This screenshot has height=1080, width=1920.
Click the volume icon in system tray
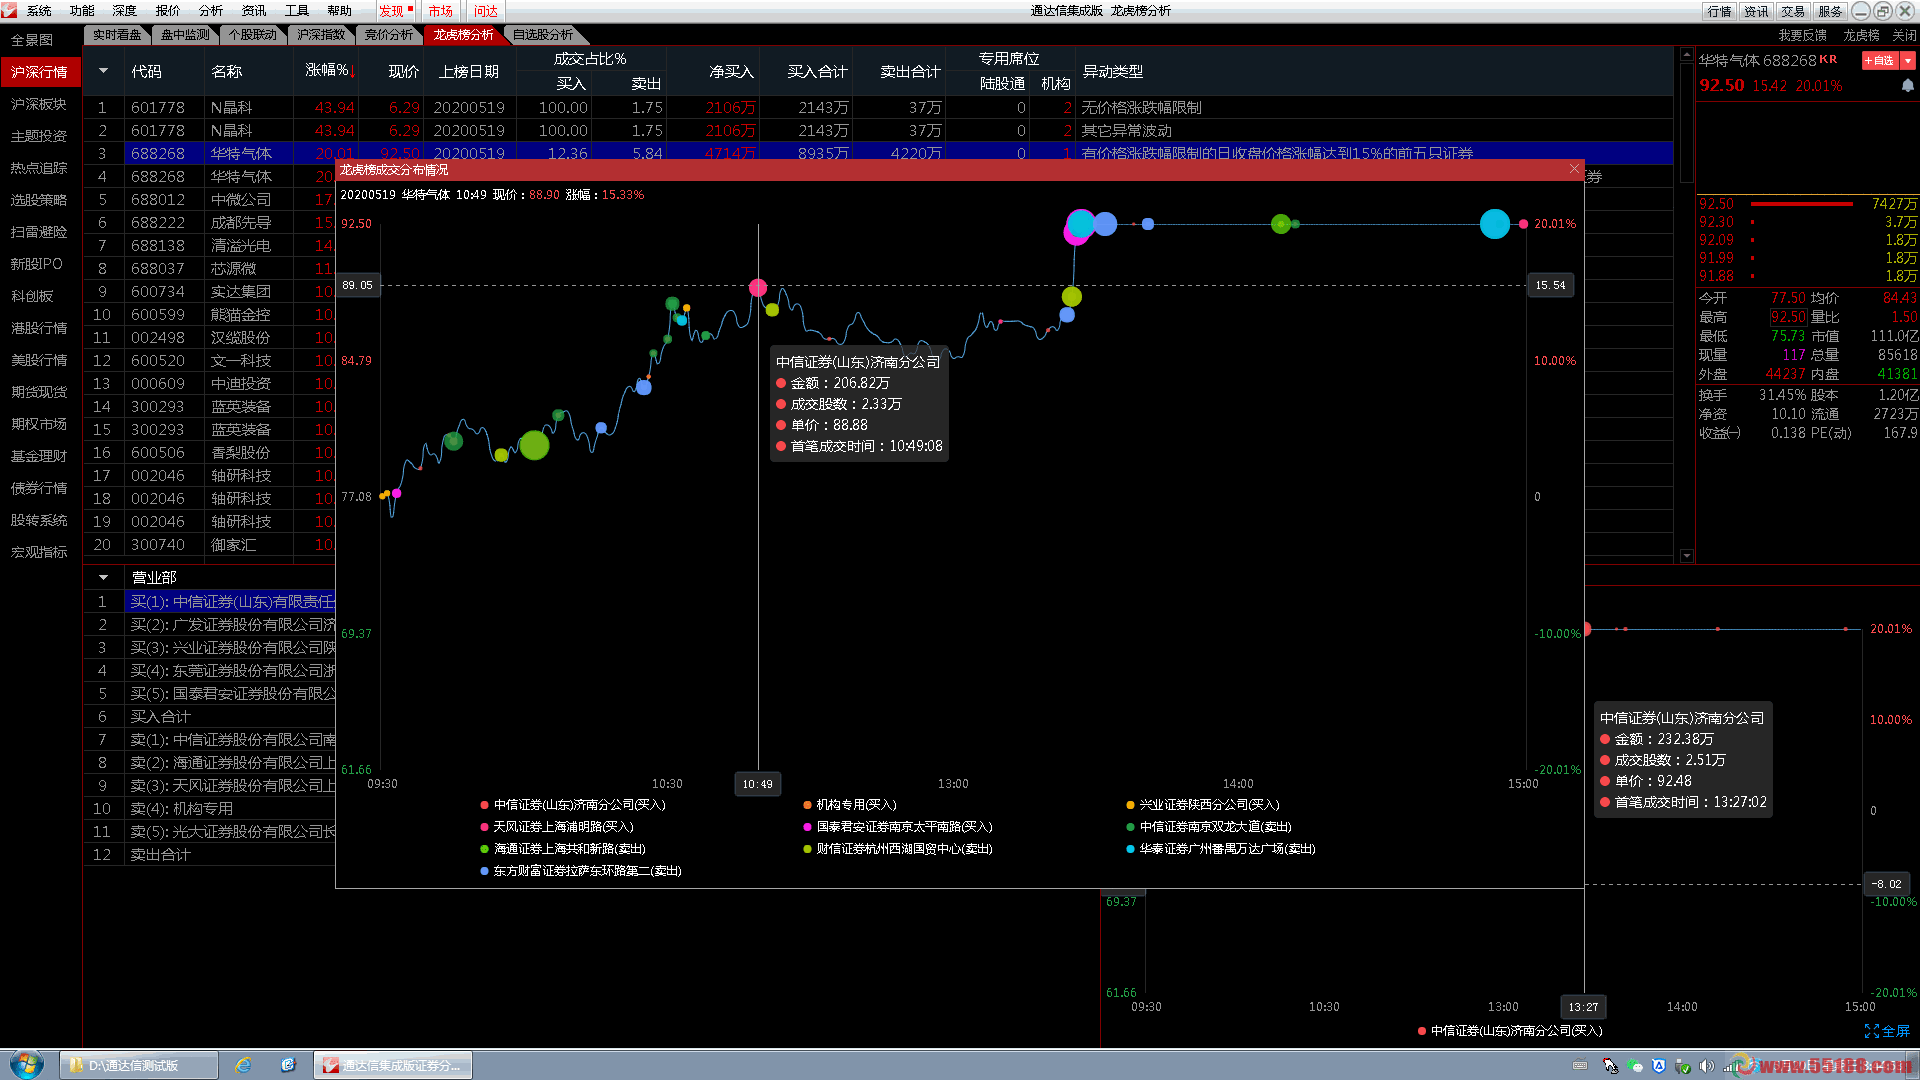pos(1706,1066)
